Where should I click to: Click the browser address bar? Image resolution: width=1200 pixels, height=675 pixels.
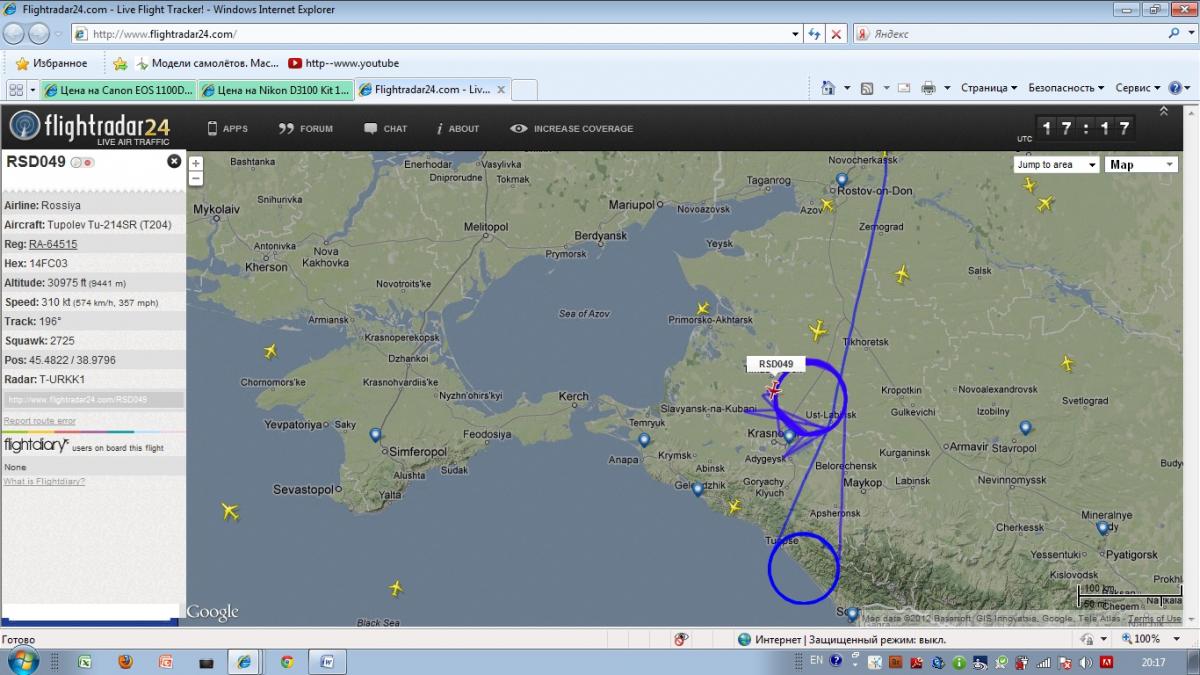click(x=430, y=34)
